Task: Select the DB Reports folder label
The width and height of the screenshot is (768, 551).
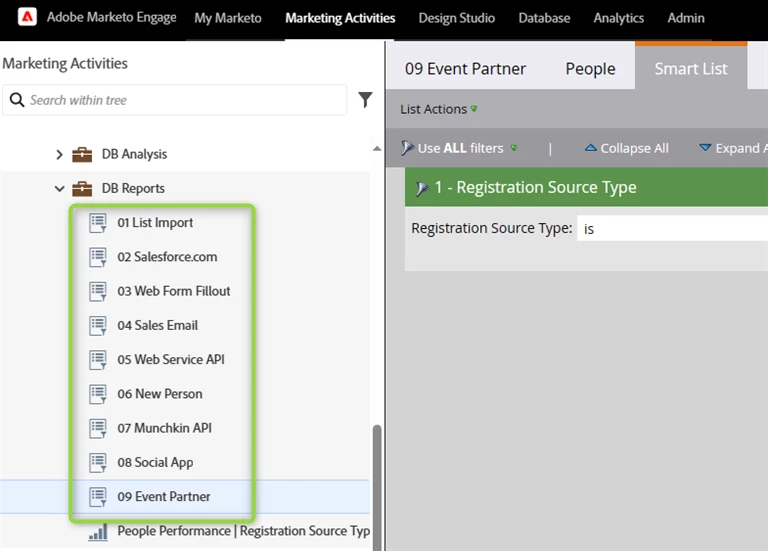Action: (x=133, y=189)
